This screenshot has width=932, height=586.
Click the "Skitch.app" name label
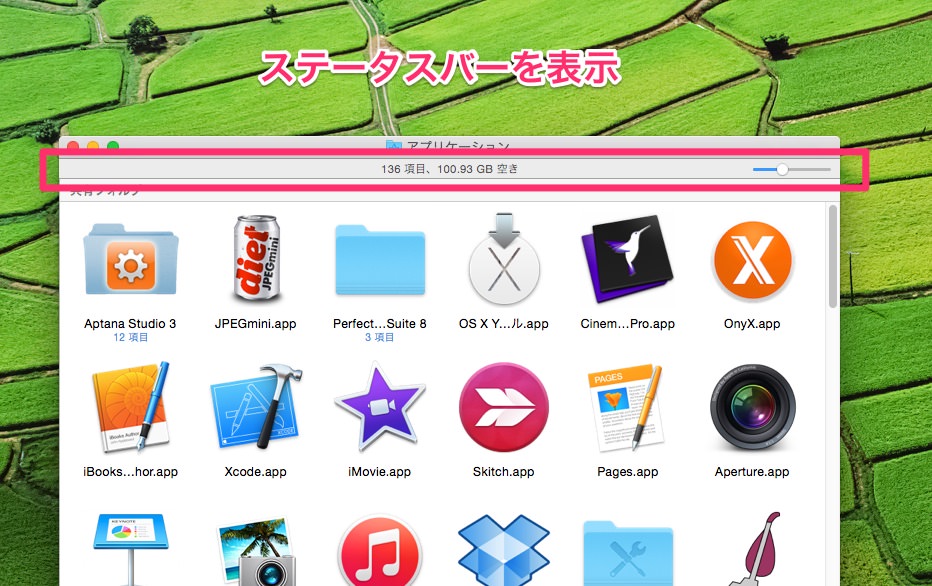504,472
